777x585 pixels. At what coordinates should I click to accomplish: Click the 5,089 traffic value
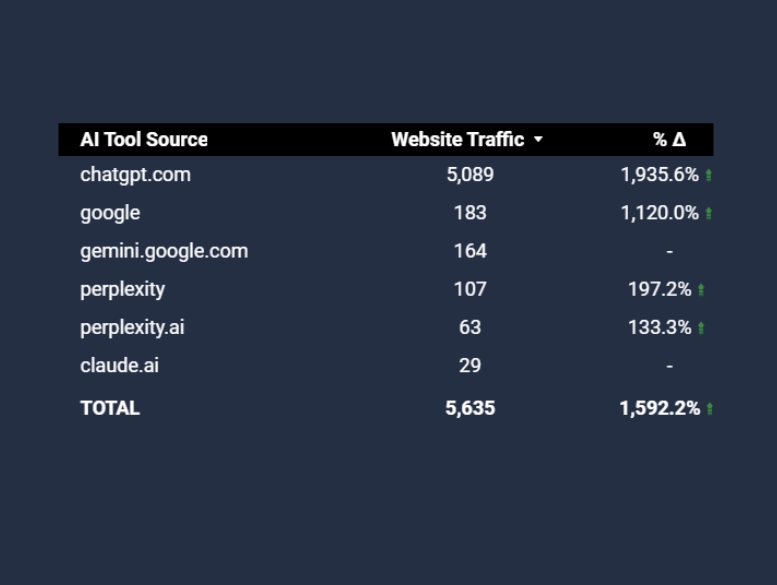(470, 175)
